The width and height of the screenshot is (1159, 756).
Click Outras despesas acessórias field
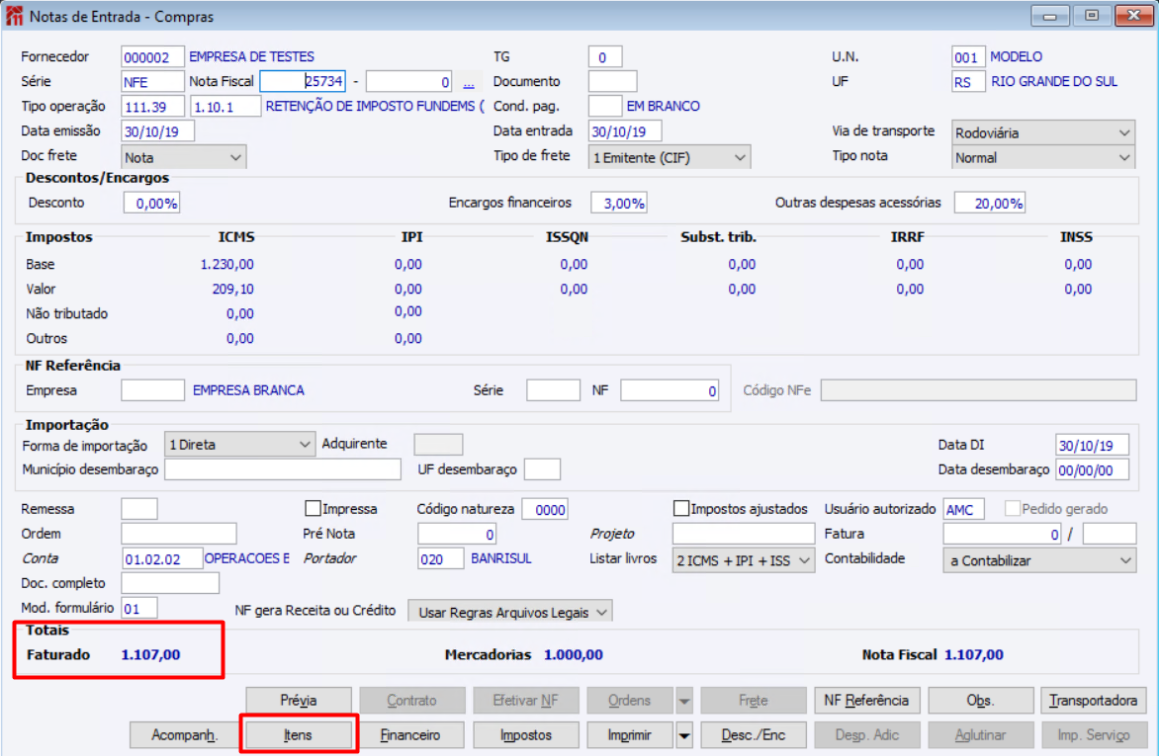click(990, 203)
